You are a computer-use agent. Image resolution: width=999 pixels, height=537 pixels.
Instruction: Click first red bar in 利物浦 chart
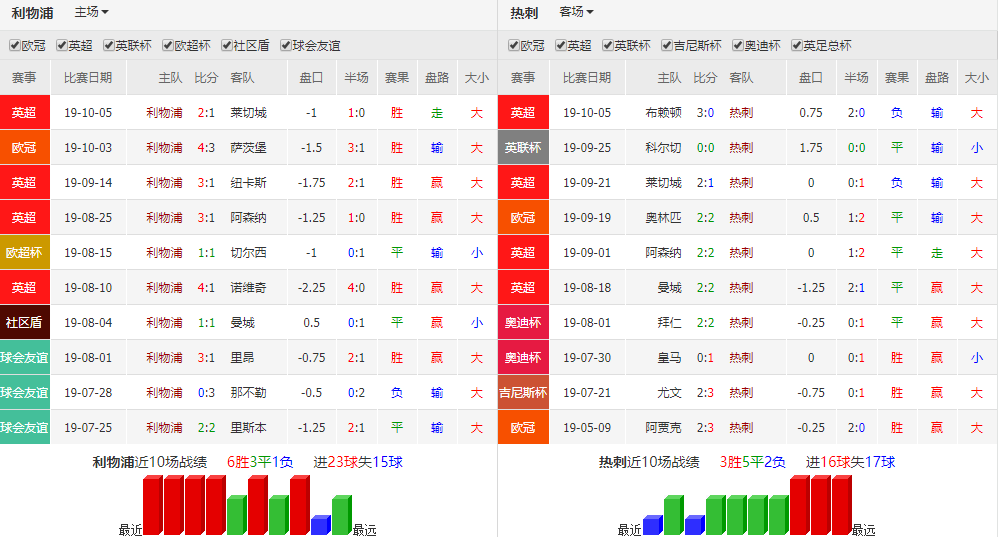point(153,505)
